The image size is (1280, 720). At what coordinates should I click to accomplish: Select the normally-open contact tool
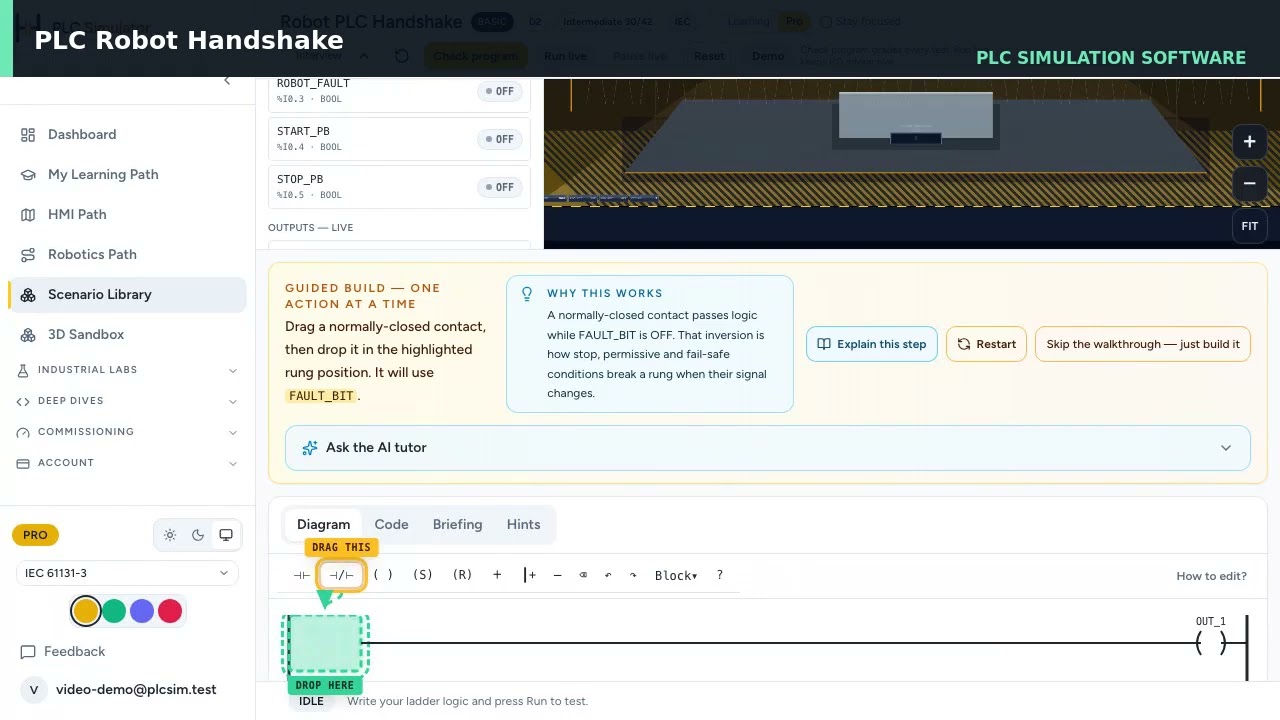click(x=301, y=576)
